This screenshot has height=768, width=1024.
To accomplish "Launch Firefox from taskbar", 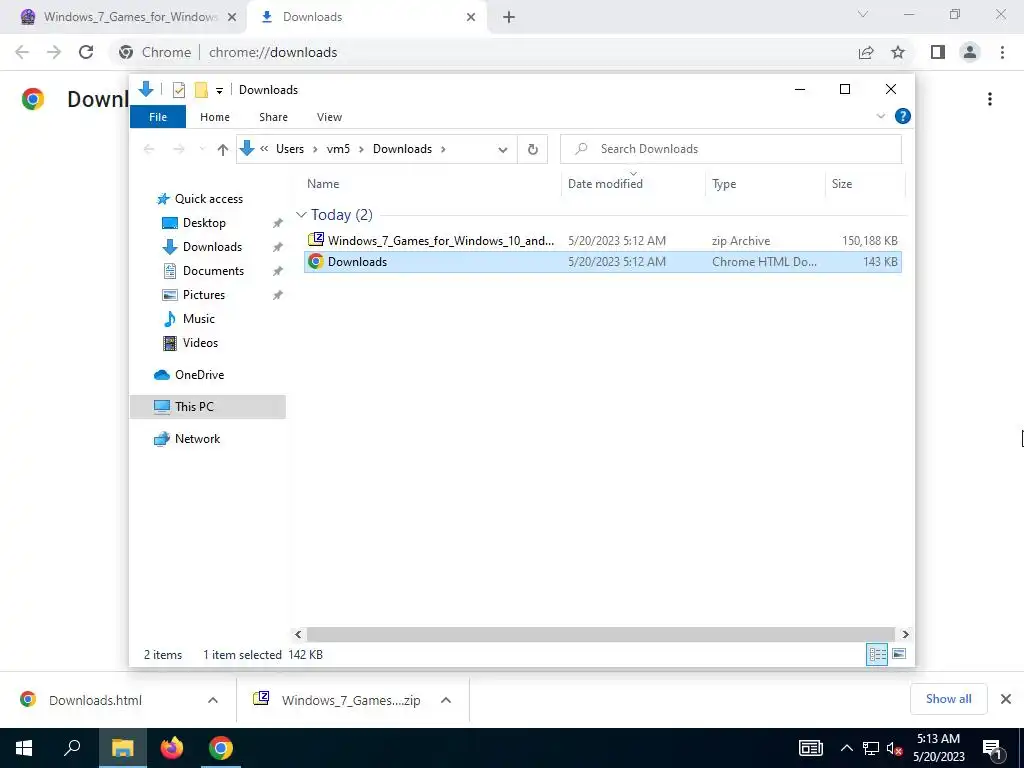I will [172, 748].
